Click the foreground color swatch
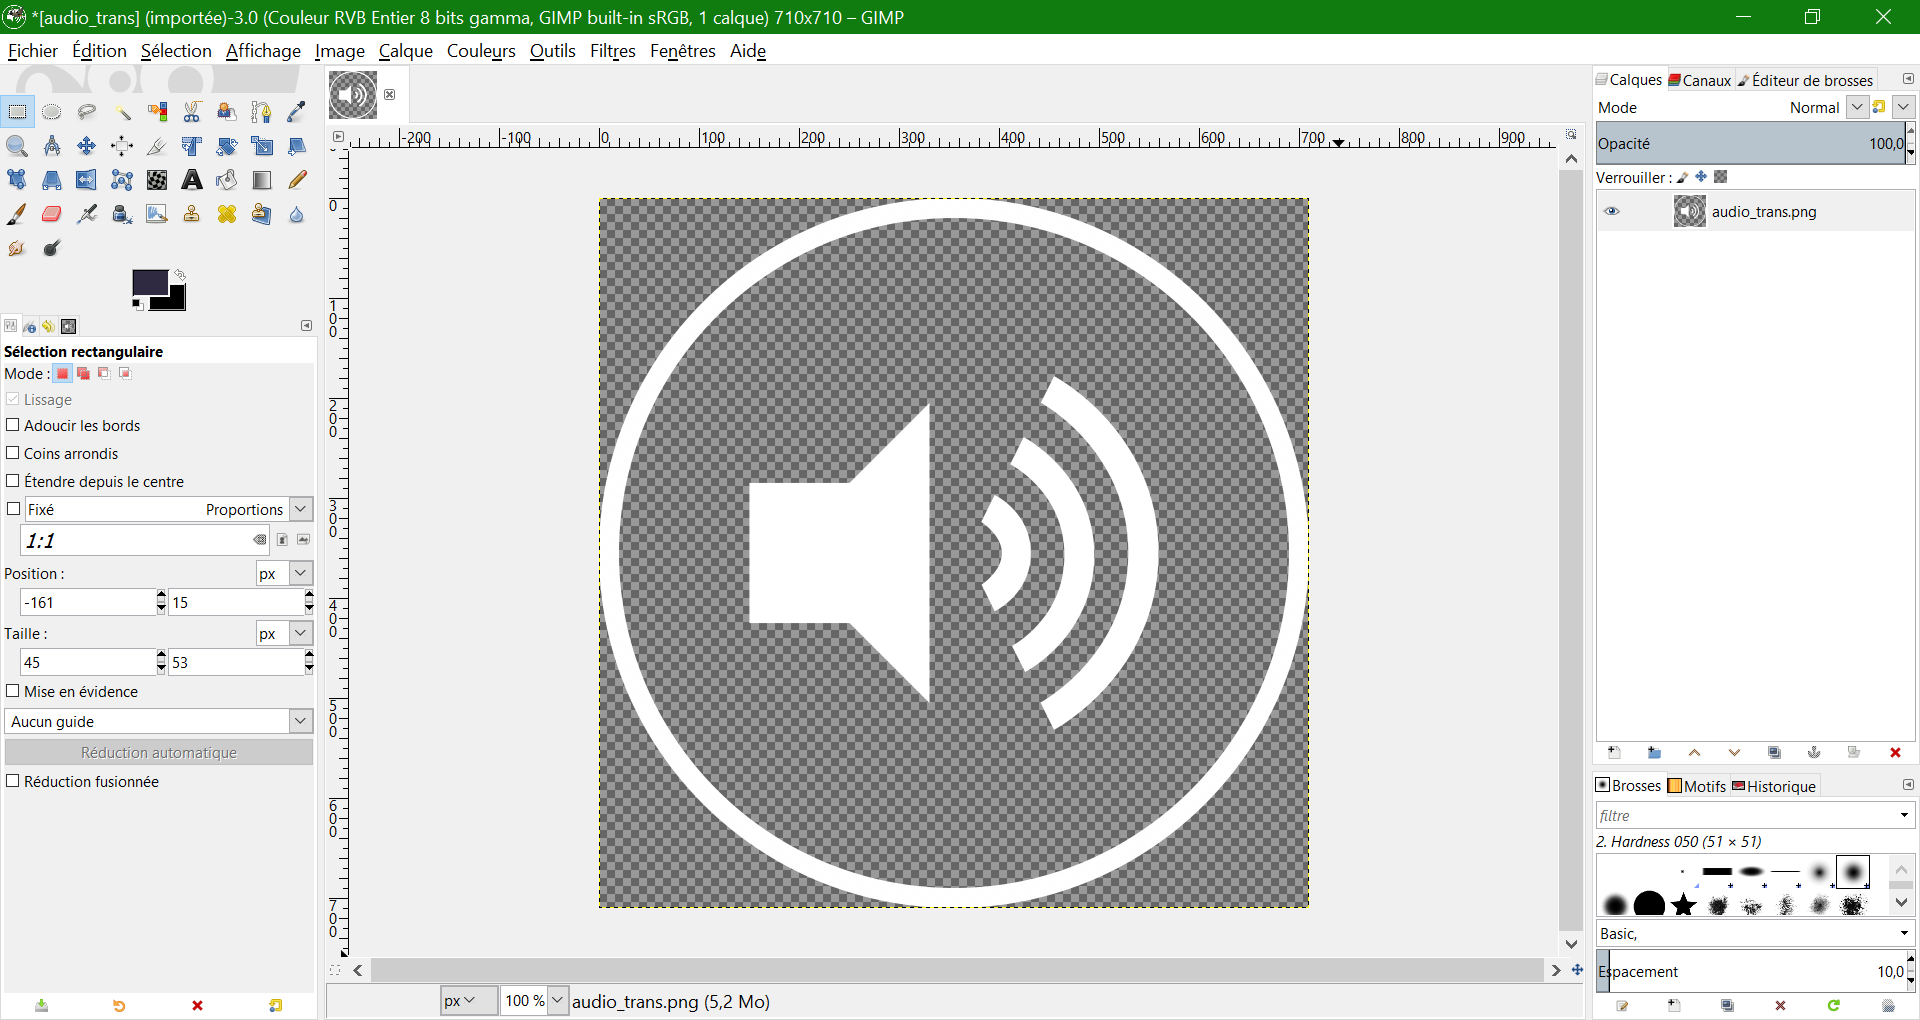Screen dimensions: 1920x1020 (149, 283)
